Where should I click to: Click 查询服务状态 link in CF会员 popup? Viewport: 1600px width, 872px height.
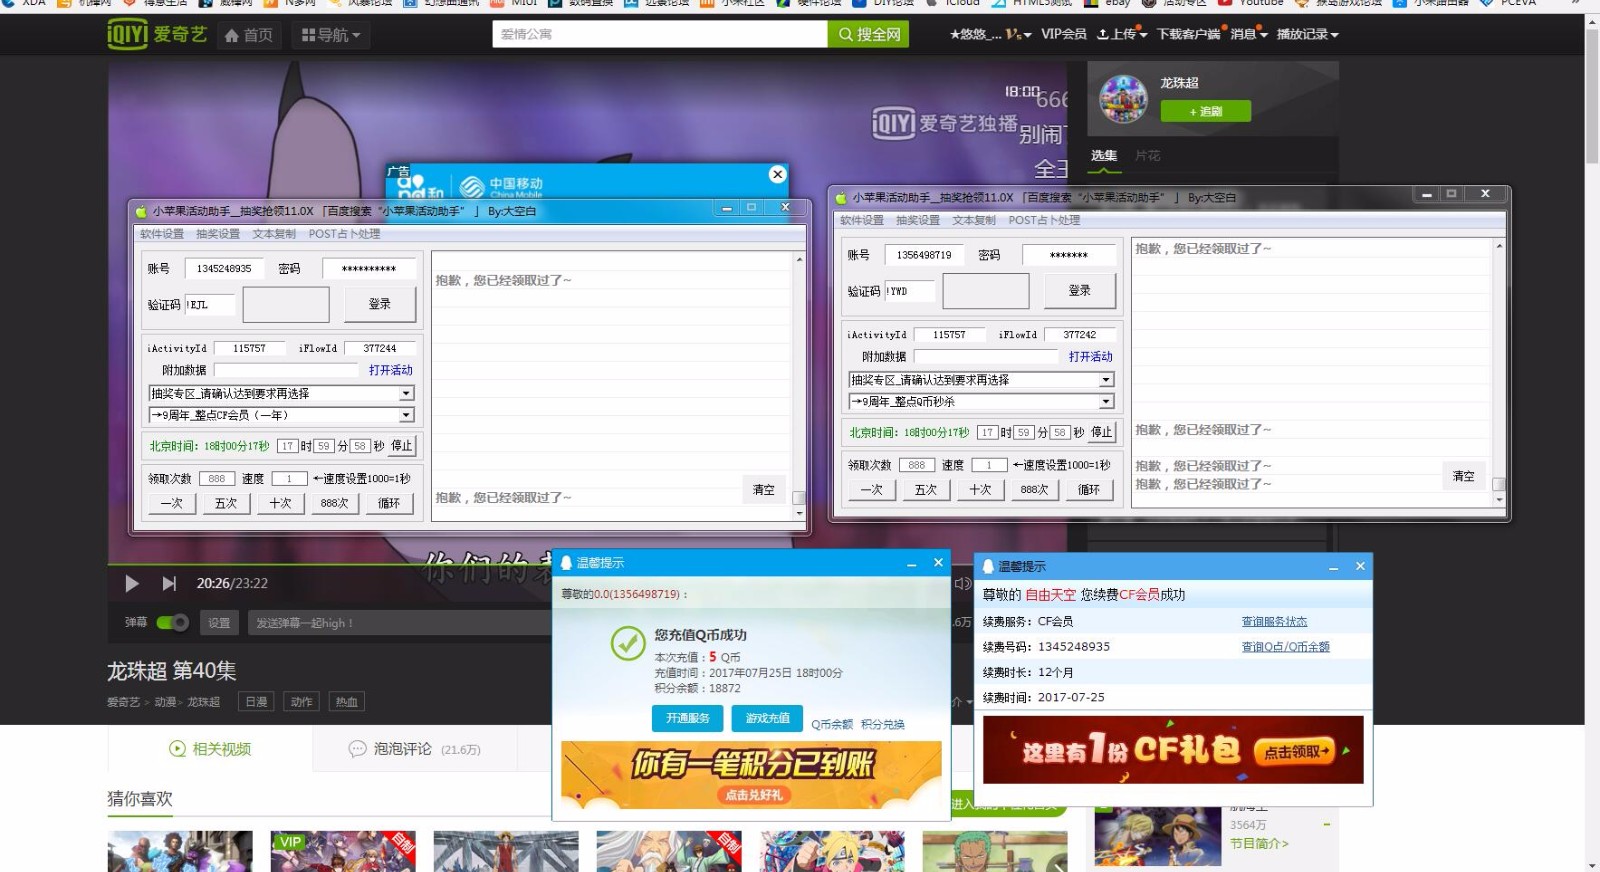1274,621
